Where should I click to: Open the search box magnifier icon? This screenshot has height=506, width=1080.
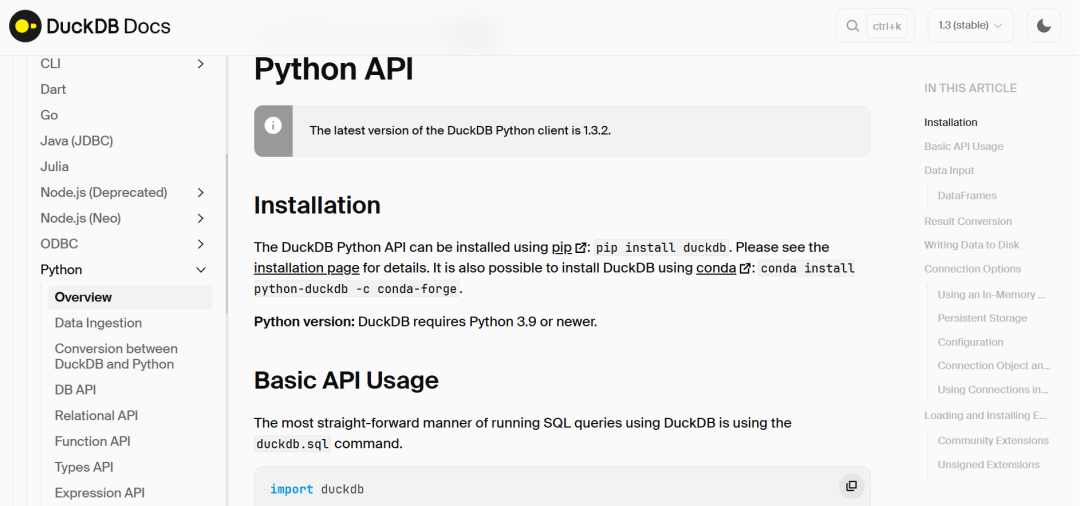point(852,26)
